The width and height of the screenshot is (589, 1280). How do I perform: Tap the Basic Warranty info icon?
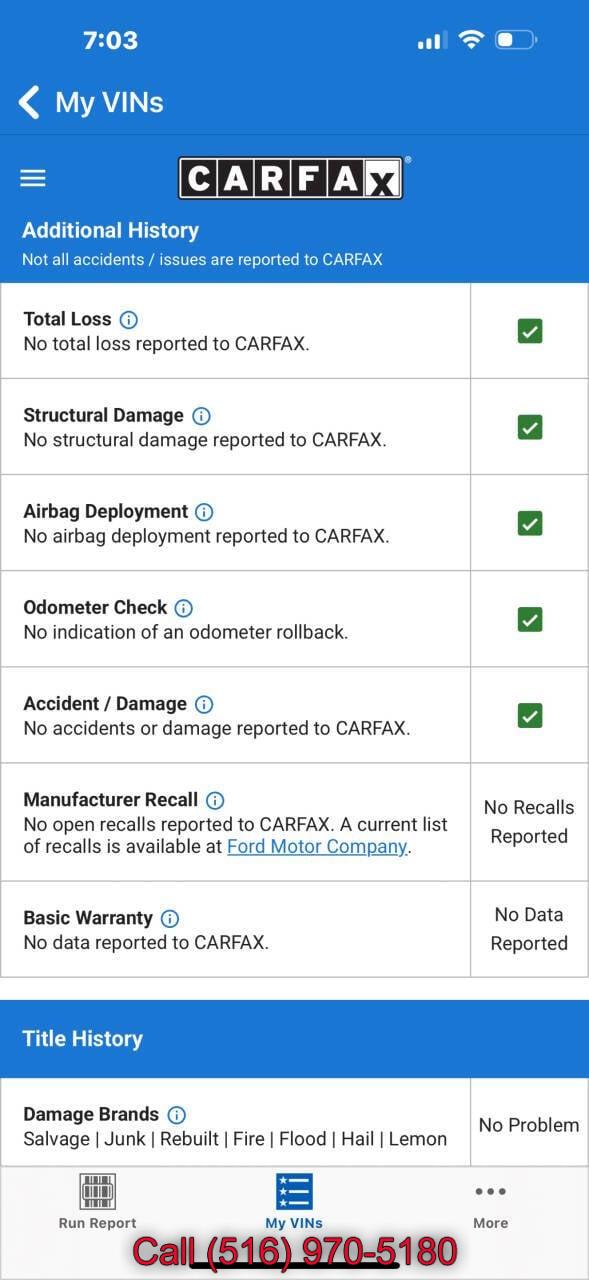[170, 918]
